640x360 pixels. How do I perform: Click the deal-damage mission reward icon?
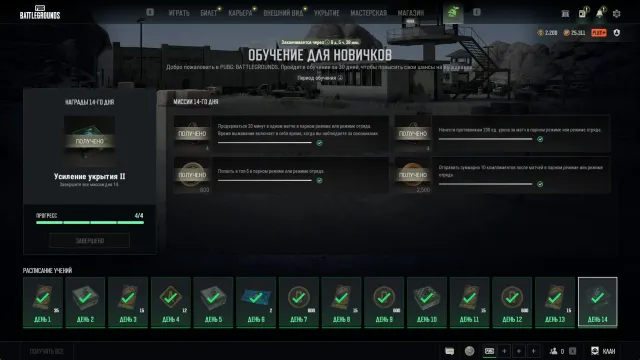click(413, 133)
